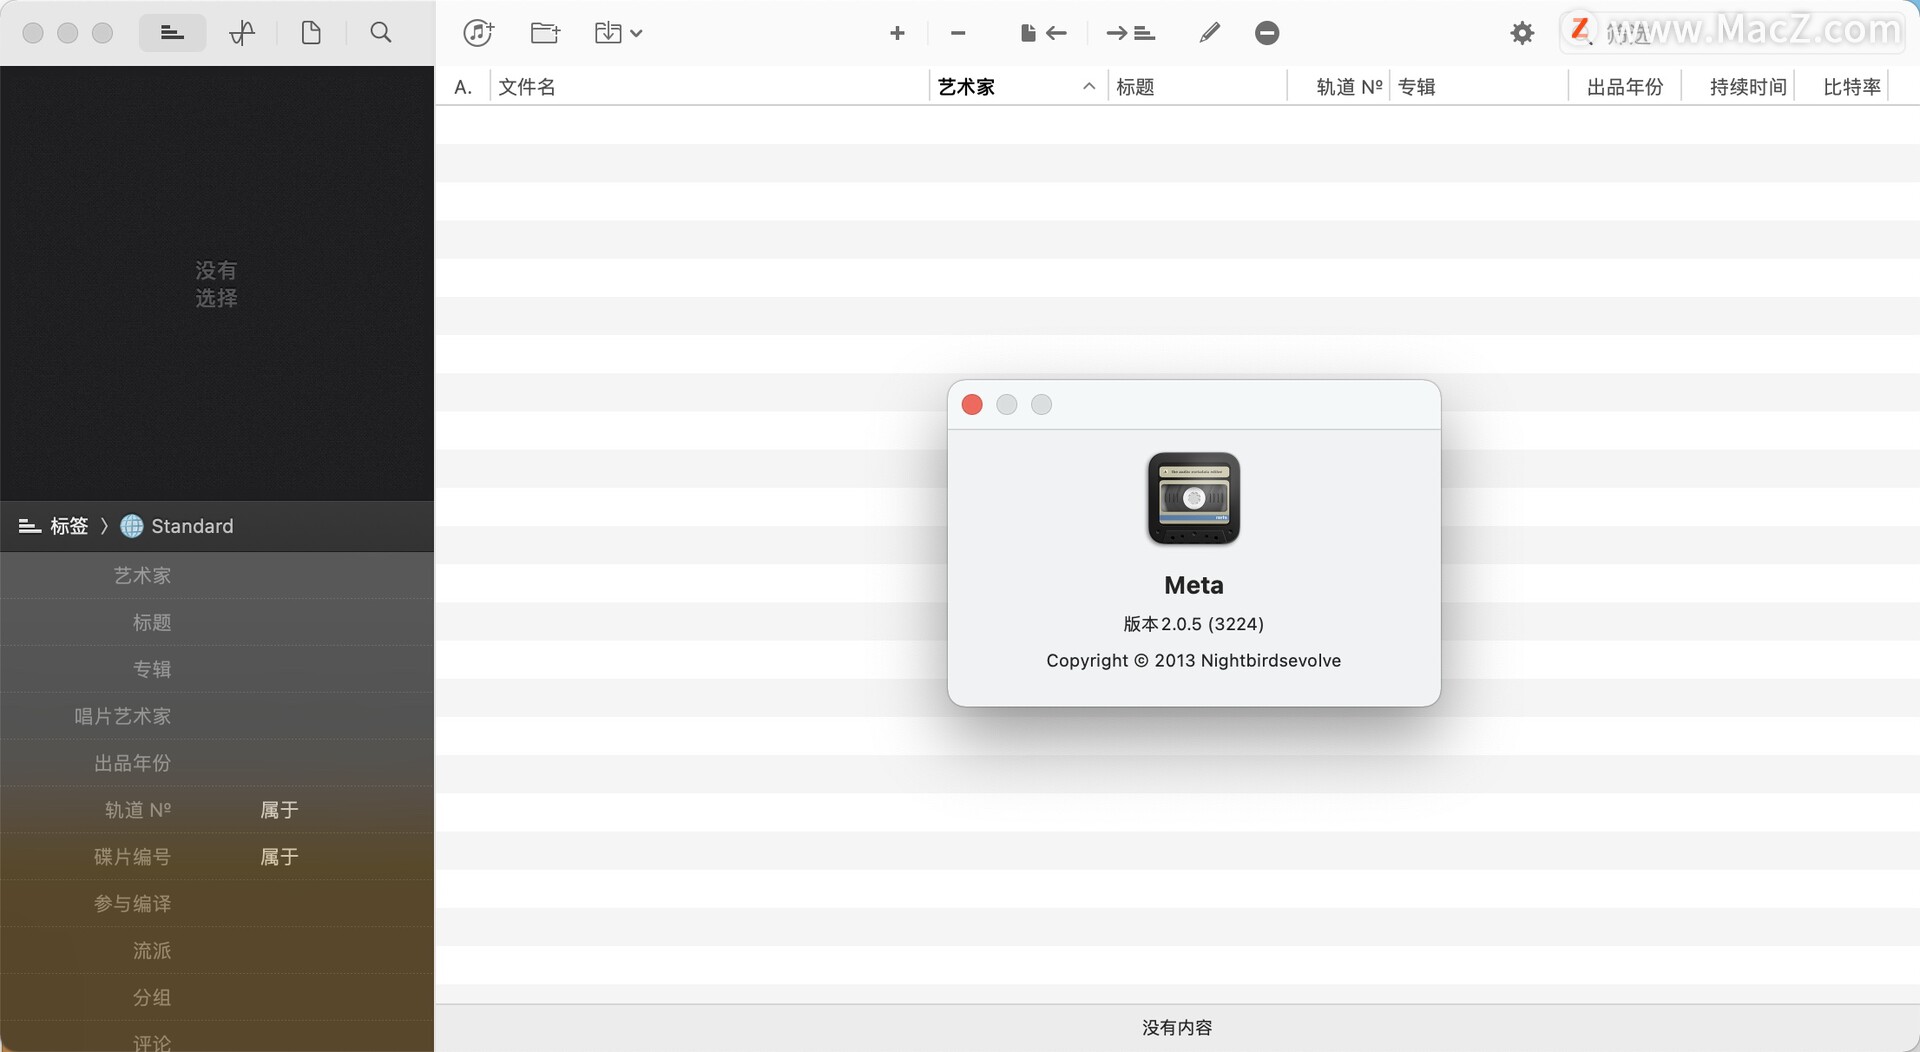Switch to the tags panel icon
Viewport: 1920px width, 1052px height.
(172, 33)
